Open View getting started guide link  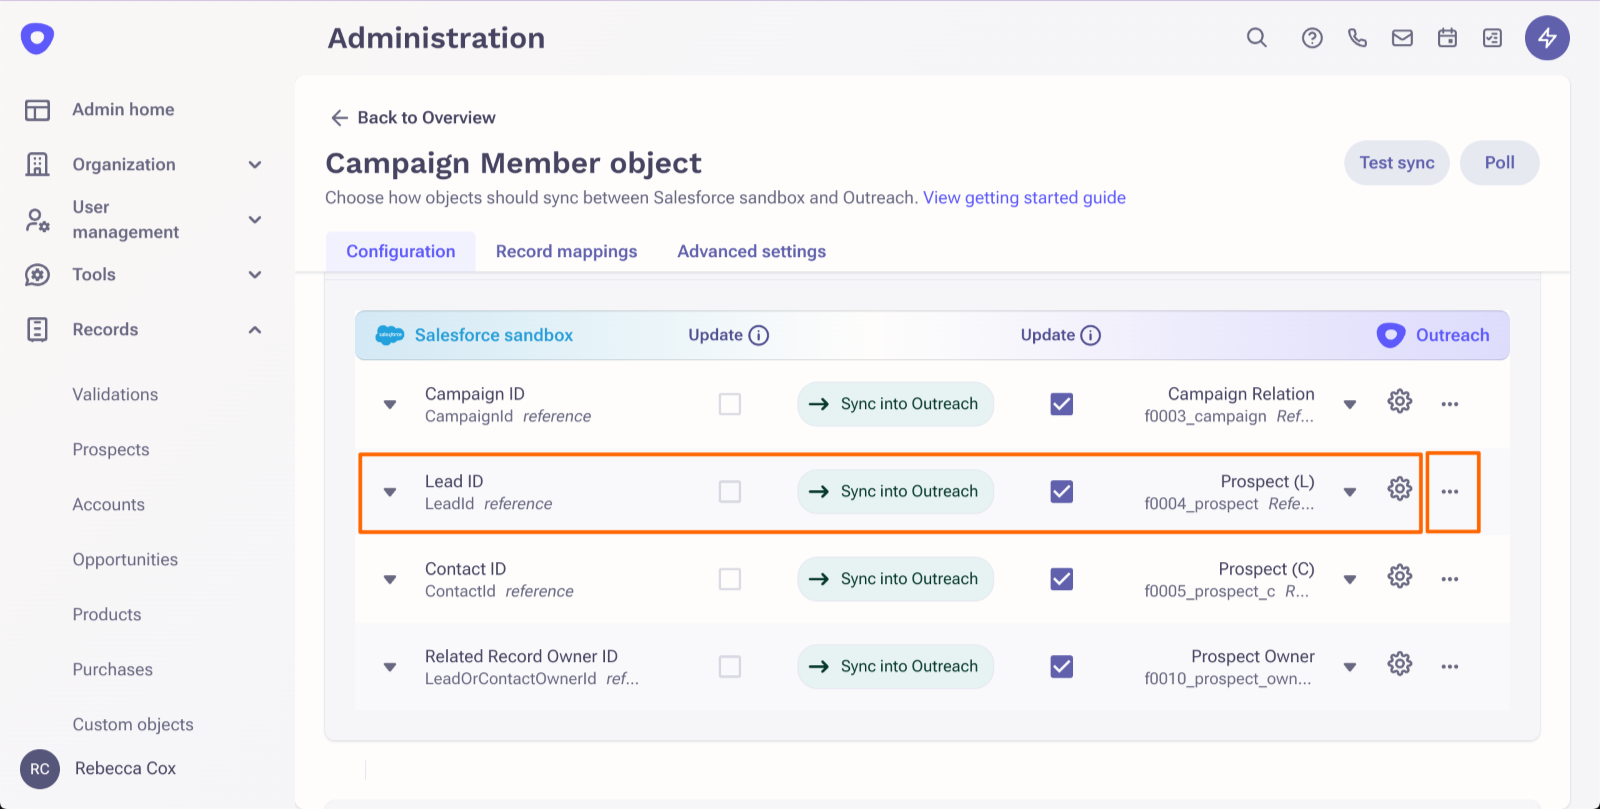pyautogui.click(x=1024, y=198)
